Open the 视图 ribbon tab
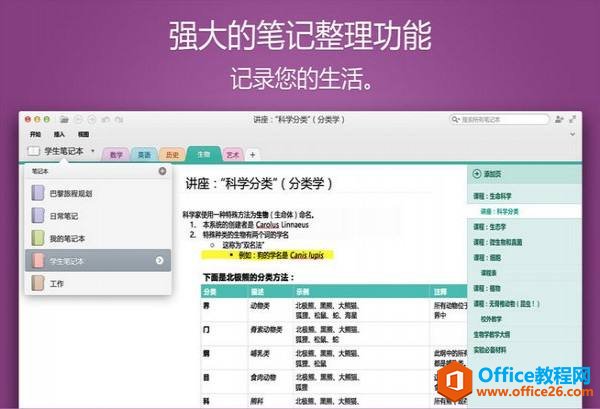The width and height of the screenshot is (600, 409). (x=83, y=134)
